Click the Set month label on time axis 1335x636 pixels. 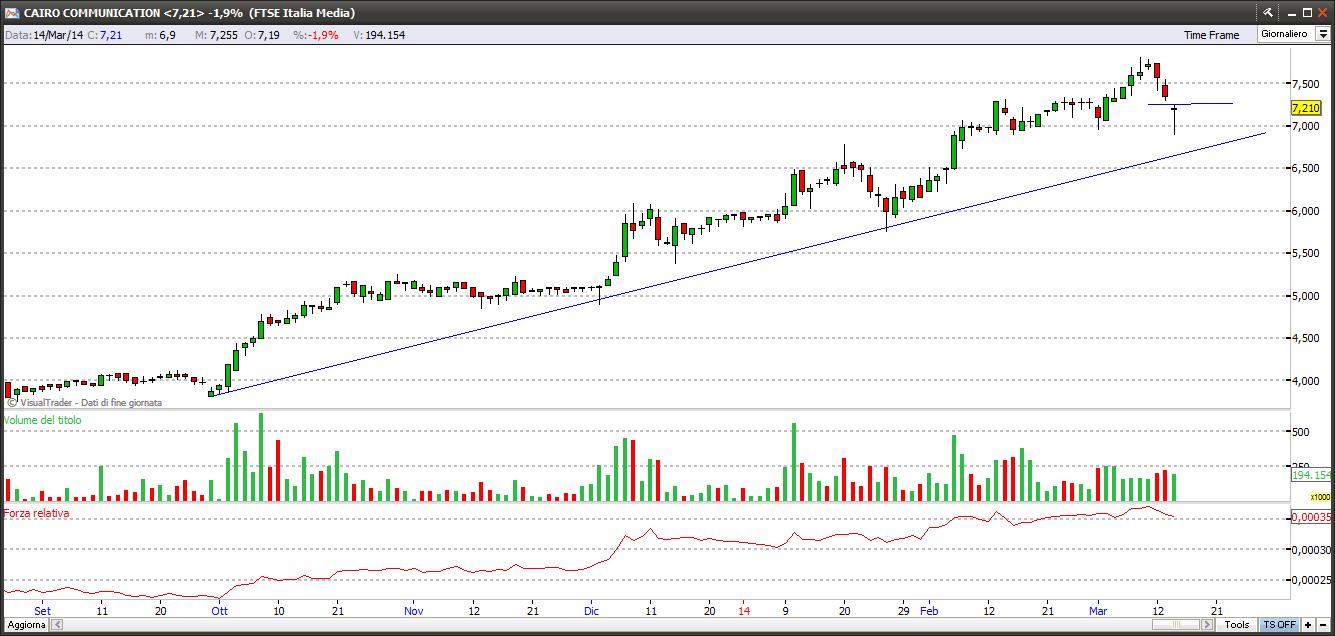(42, 610)
